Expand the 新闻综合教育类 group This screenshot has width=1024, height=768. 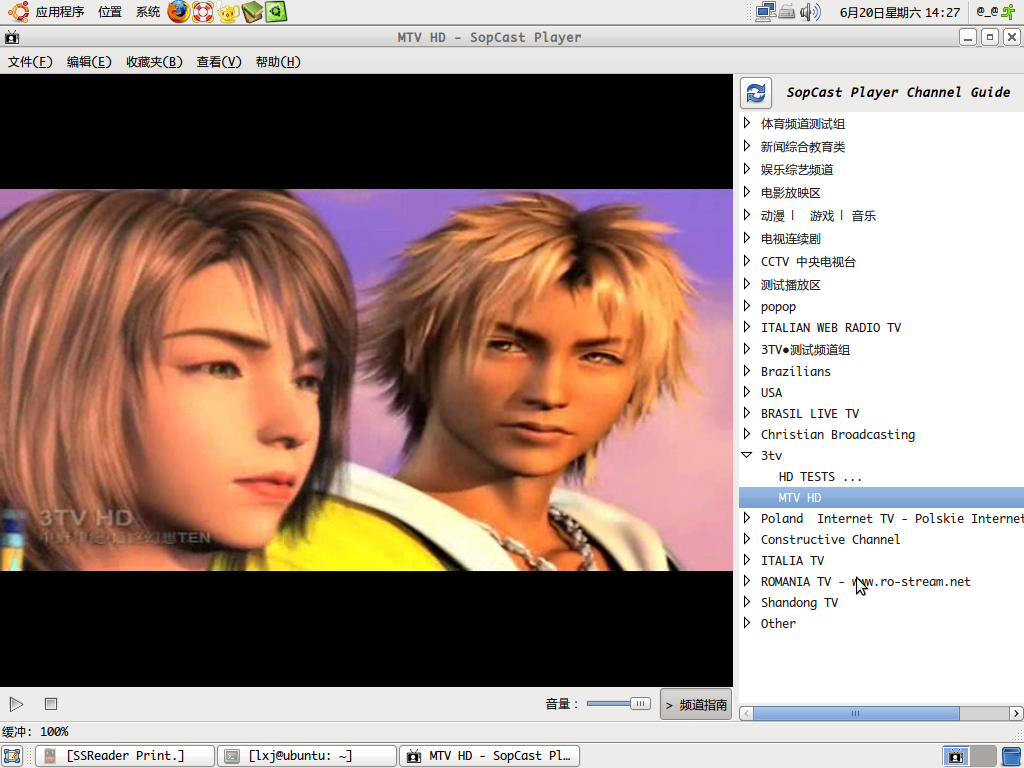pos(747,146)
